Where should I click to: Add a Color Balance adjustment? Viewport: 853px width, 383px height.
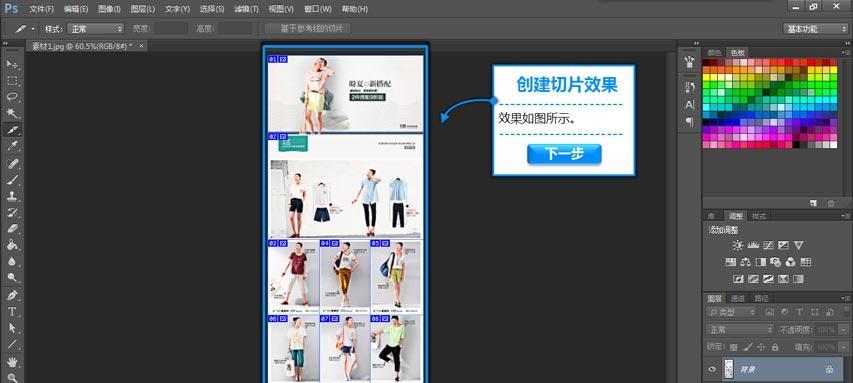click(x=746, y=262)
